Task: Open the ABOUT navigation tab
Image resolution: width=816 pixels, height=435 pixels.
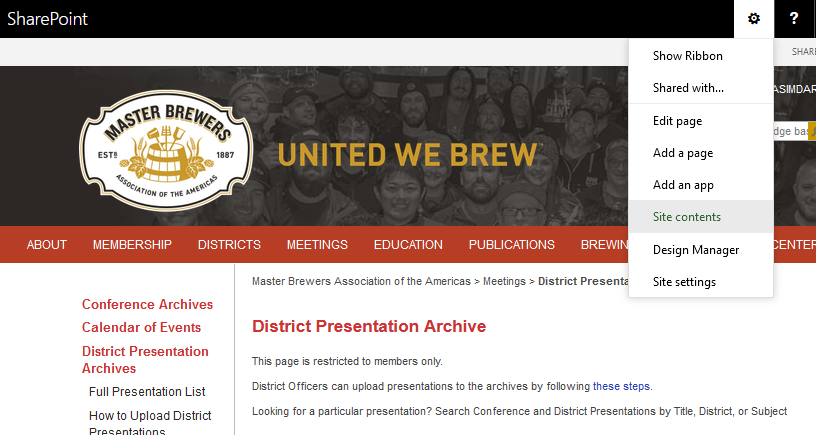Action: [x=47, y=245]
